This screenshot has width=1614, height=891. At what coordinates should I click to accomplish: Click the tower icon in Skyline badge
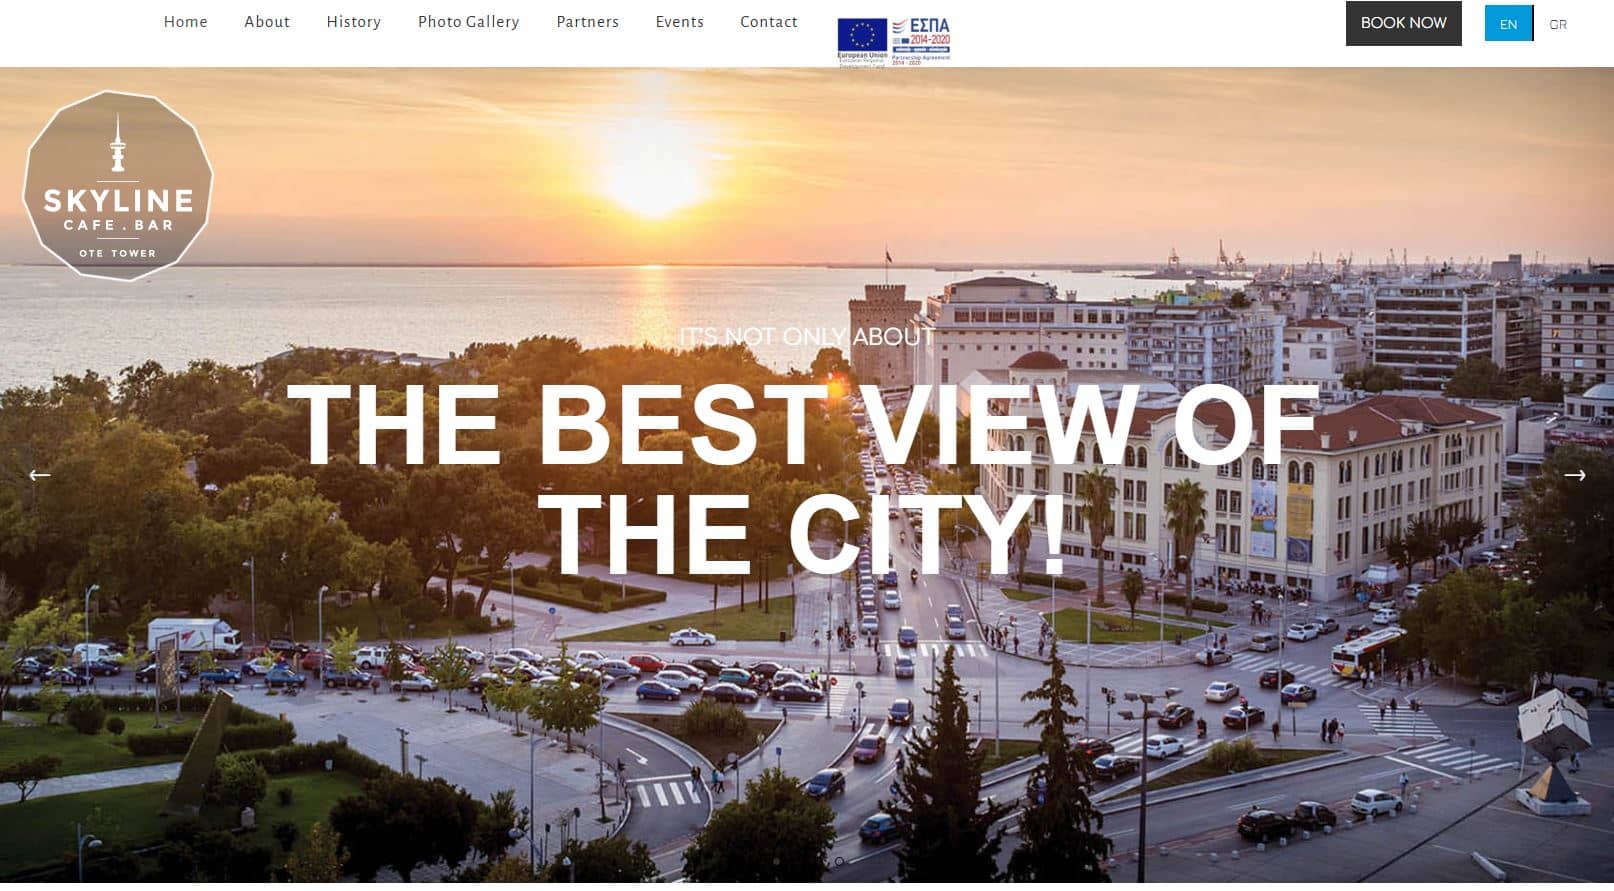pyautogui.click(x=118, y=144)
